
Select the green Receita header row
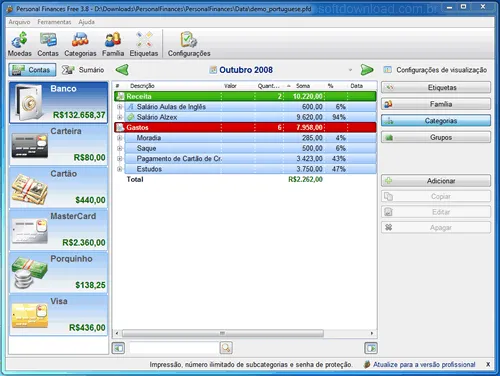pyautogui.click(x=245, y=96)
